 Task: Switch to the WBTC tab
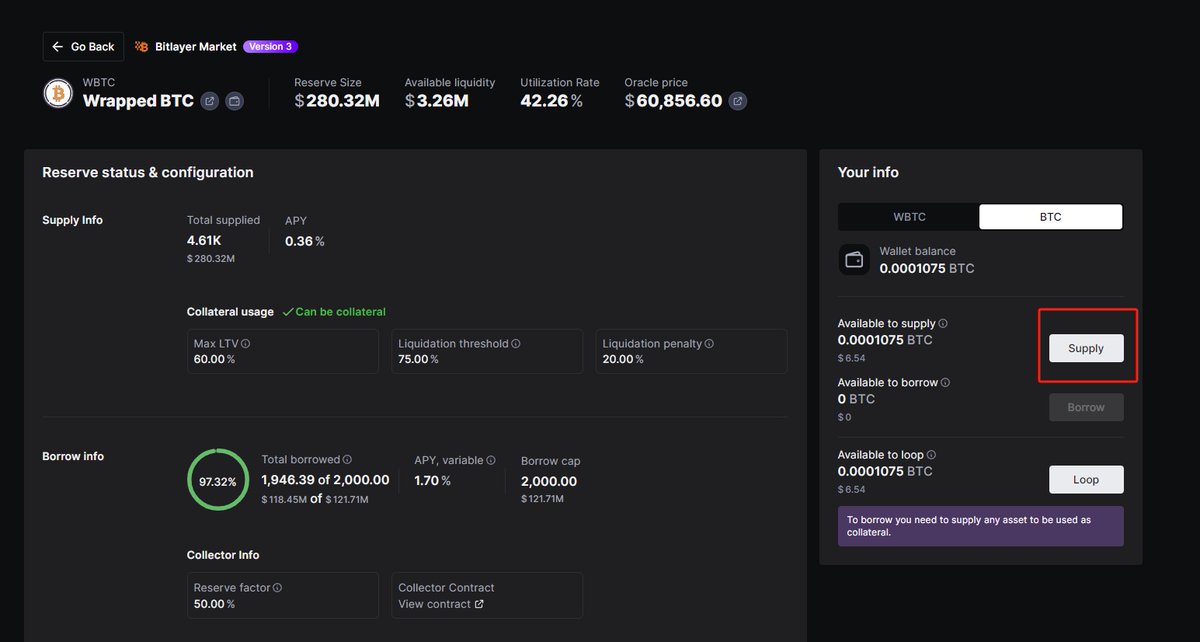coord(909,217)
